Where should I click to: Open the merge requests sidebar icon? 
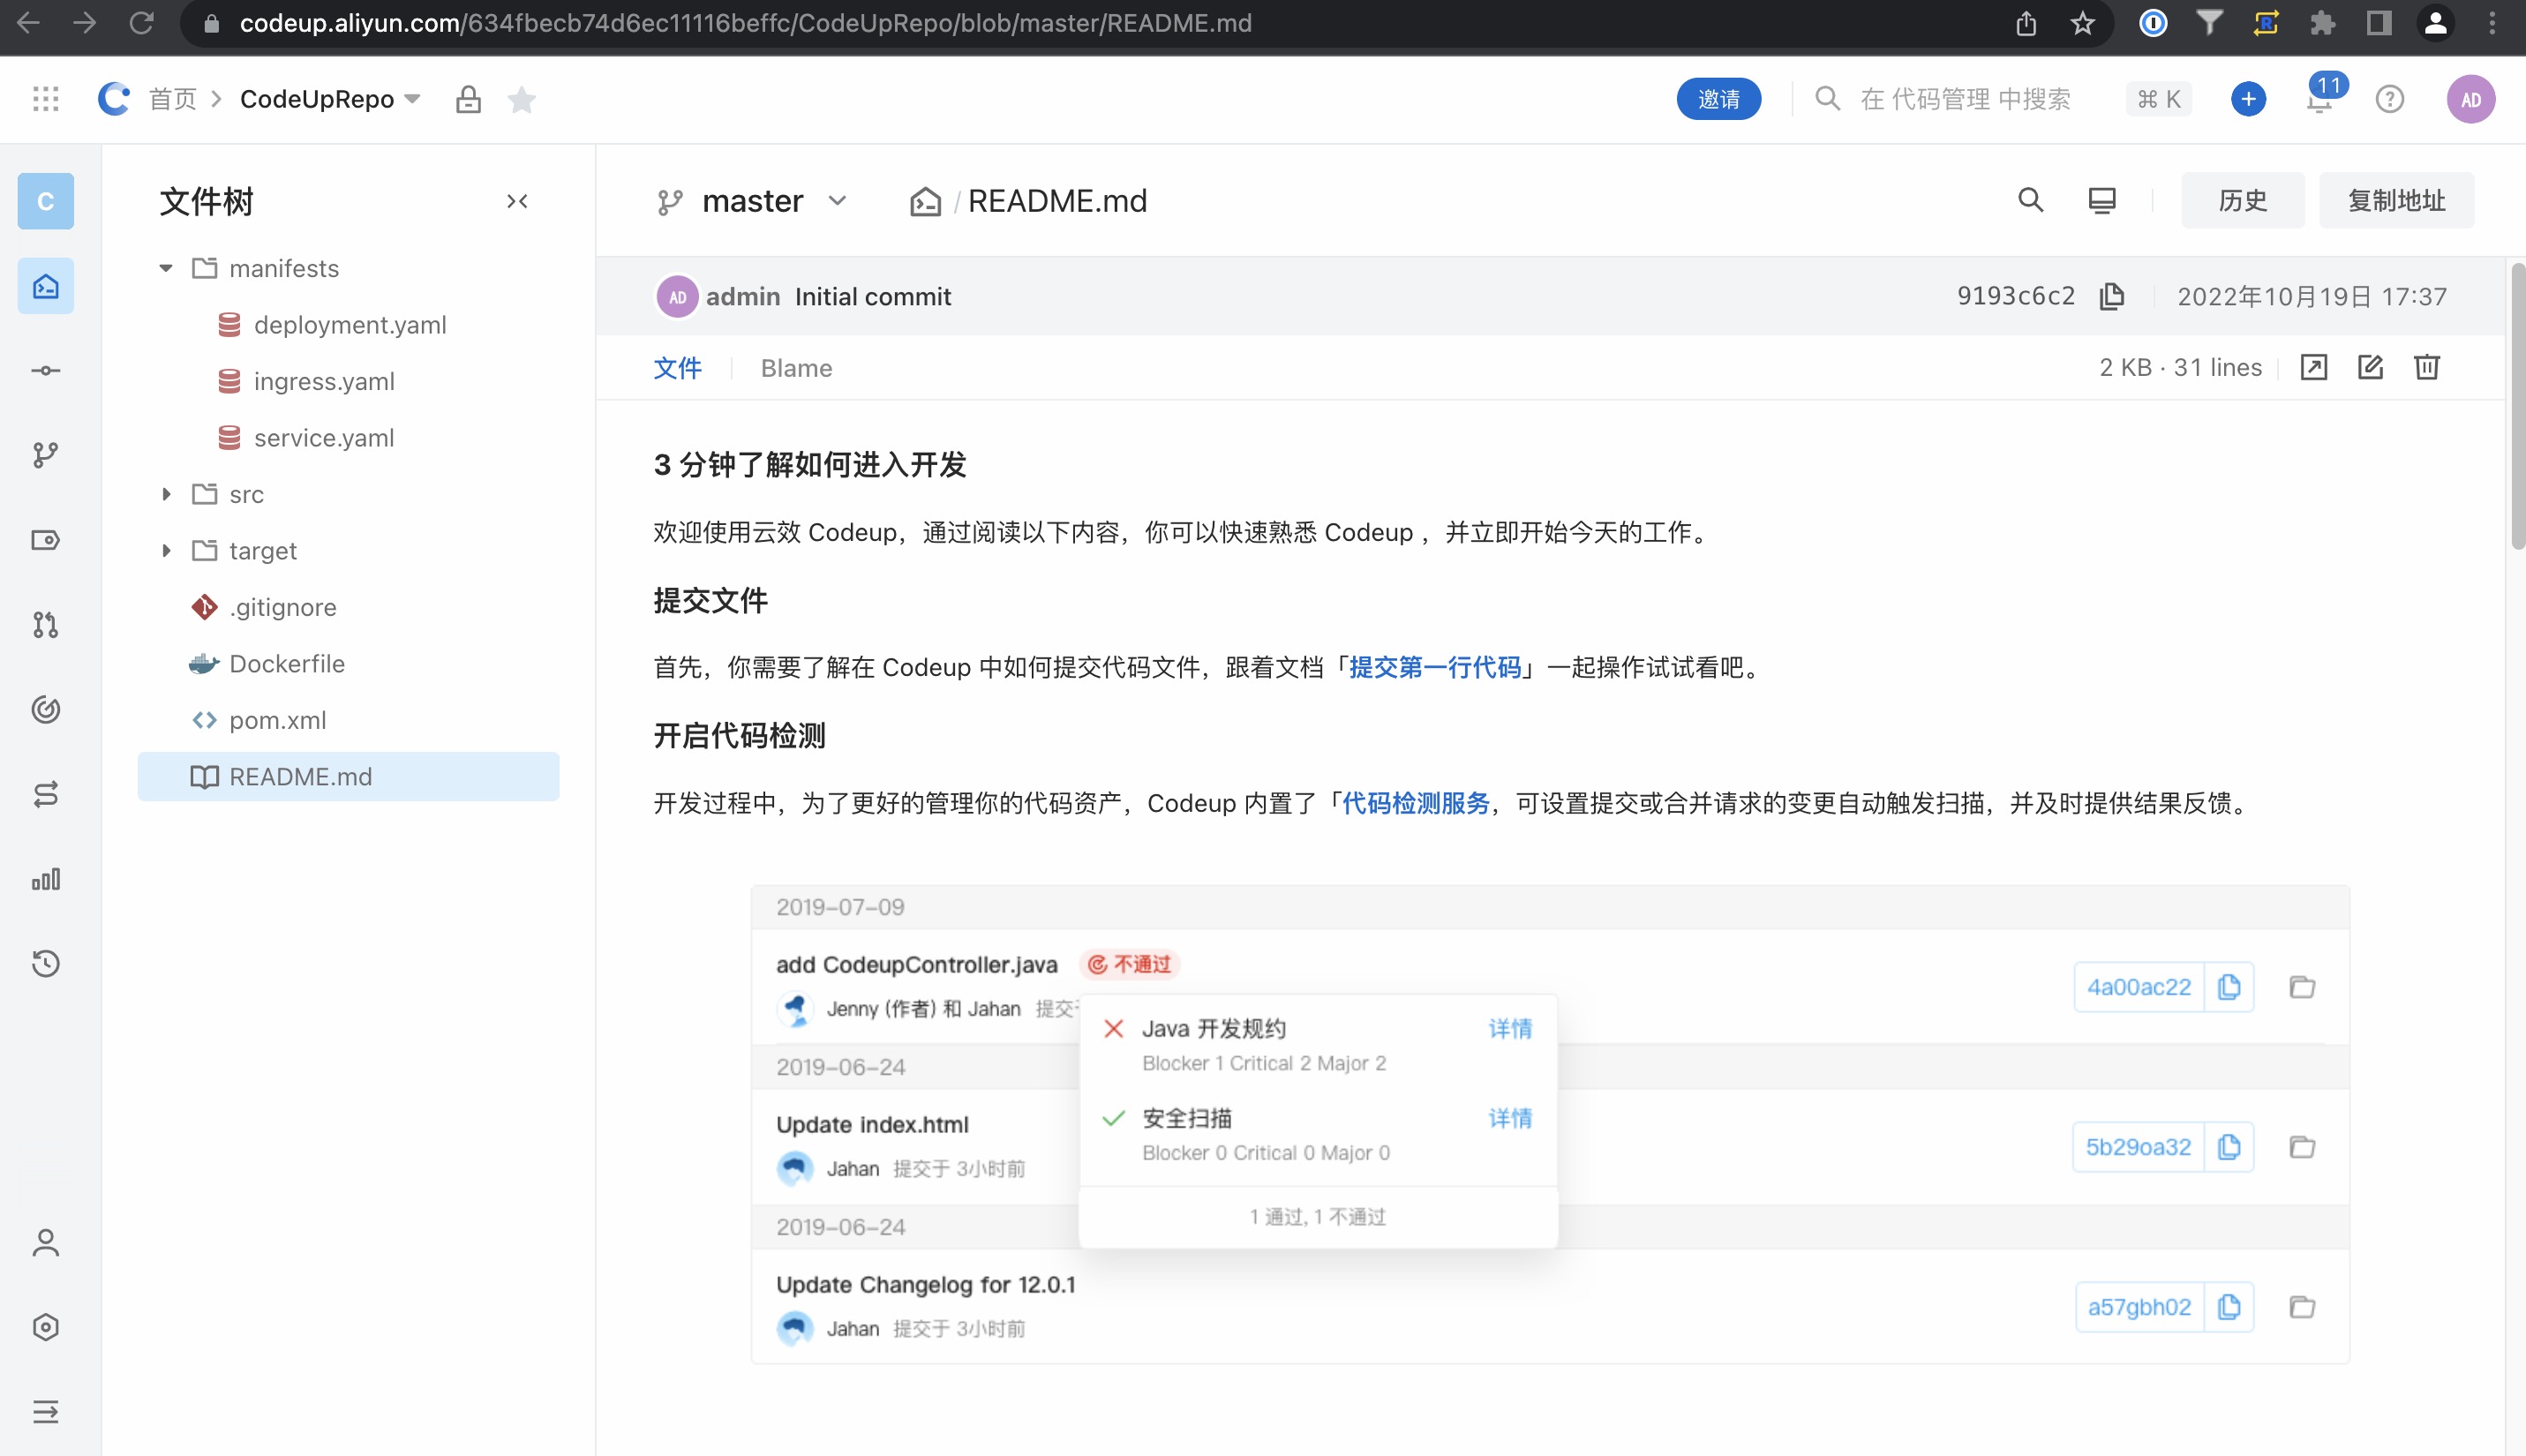pos(46,625)
